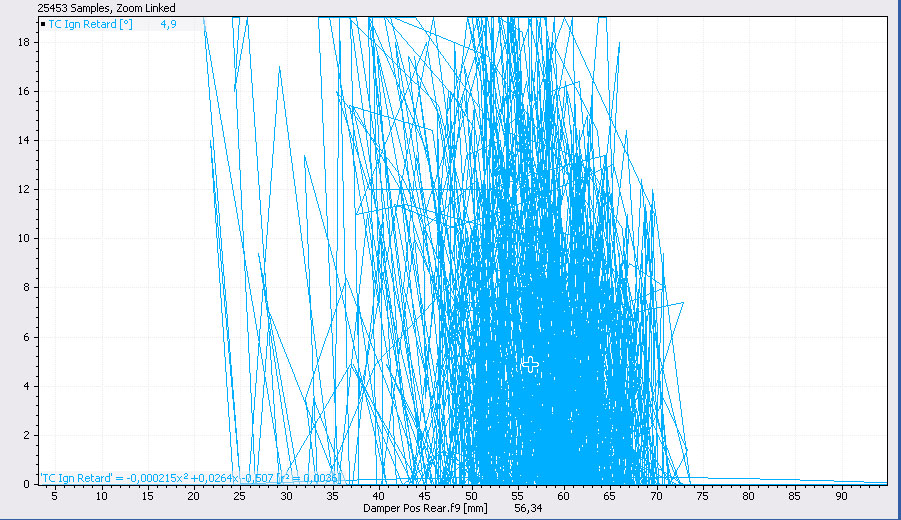Click the 50 tick on x-axis

click(471, 495)
